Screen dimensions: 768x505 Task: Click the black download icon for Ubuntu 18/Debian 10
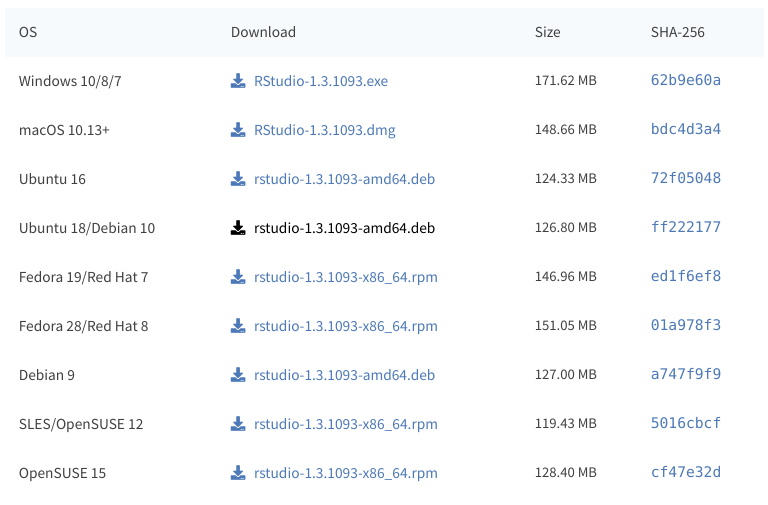click(x=238, y=228)
